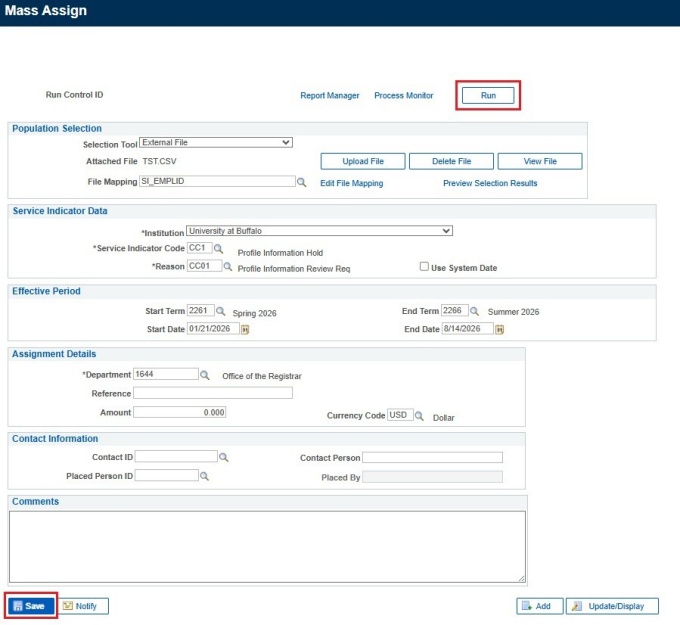Open the End Date calendar picker
680x625 pixels.
(x=499, y=329)
